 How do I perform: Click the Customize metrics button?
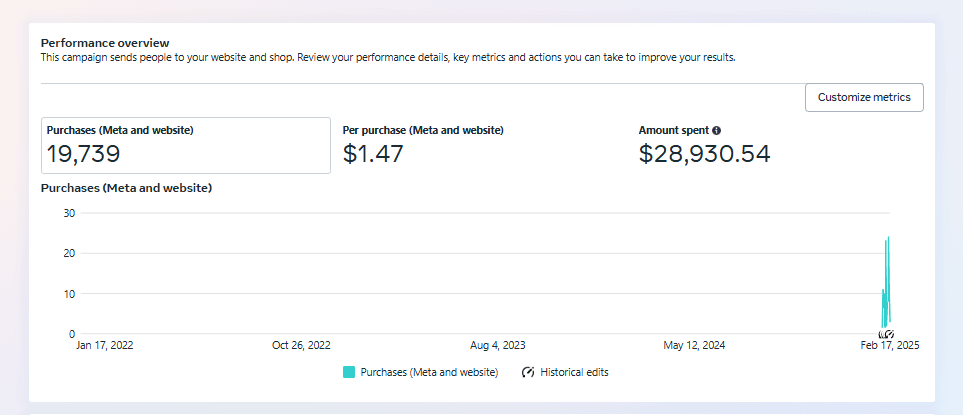[x=864, y=97]
